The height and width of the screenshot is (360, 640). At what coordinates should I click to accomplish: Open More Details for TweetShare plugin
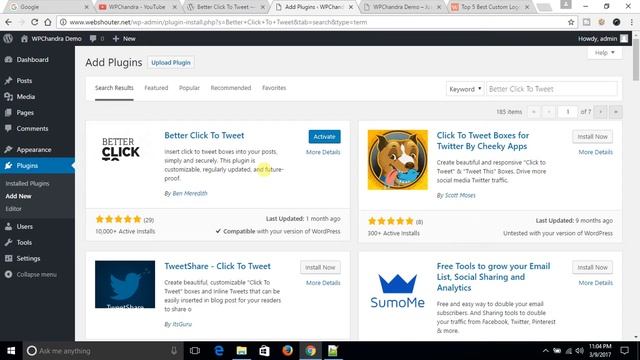[x=323, y=283]
